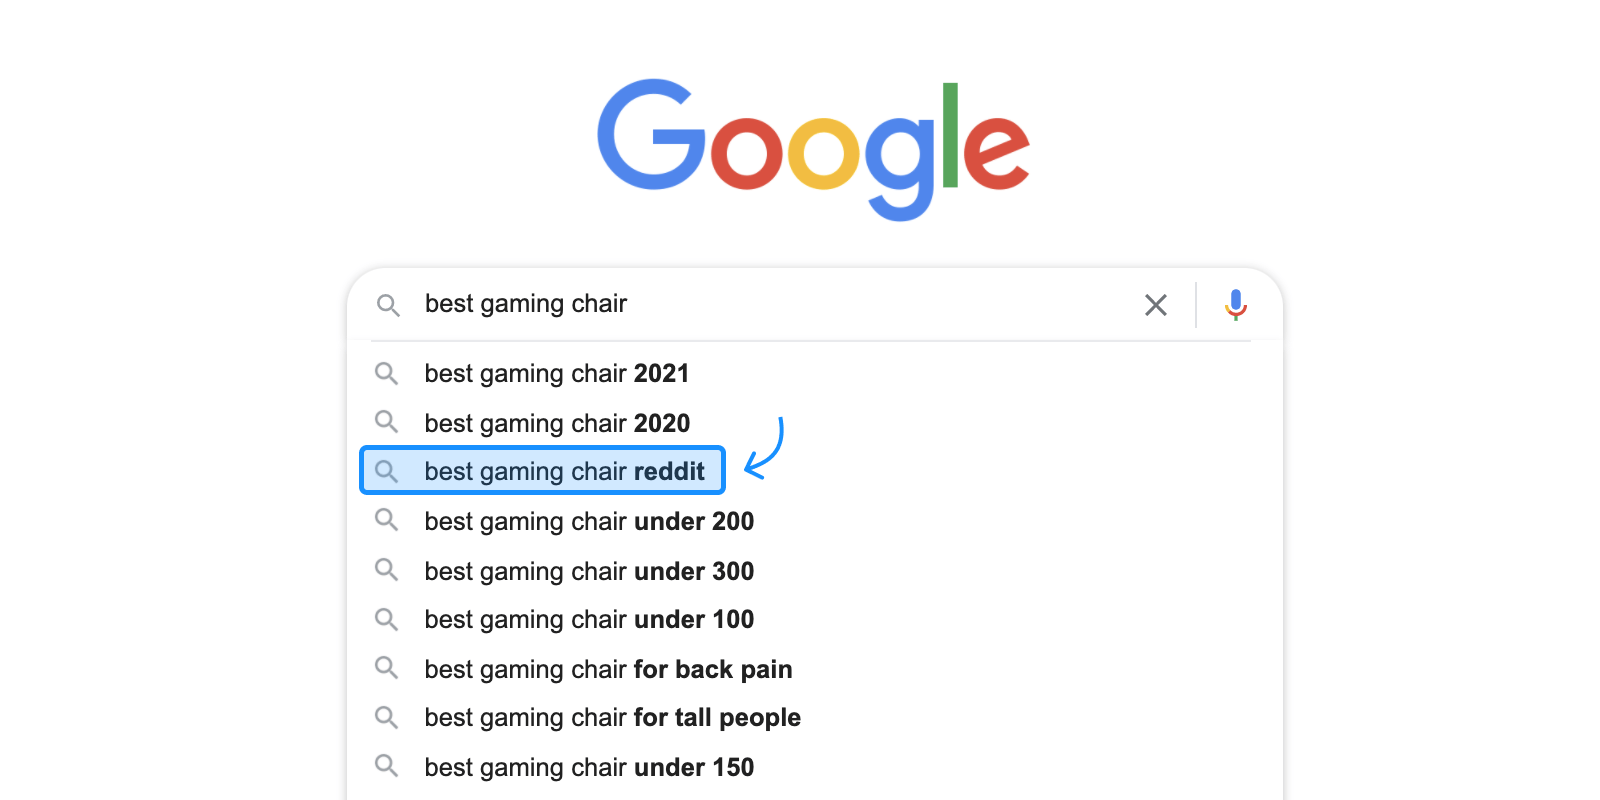Click the magnifier icon beside the 'under 150' suggestion
1600x800 pixels.
386,766
